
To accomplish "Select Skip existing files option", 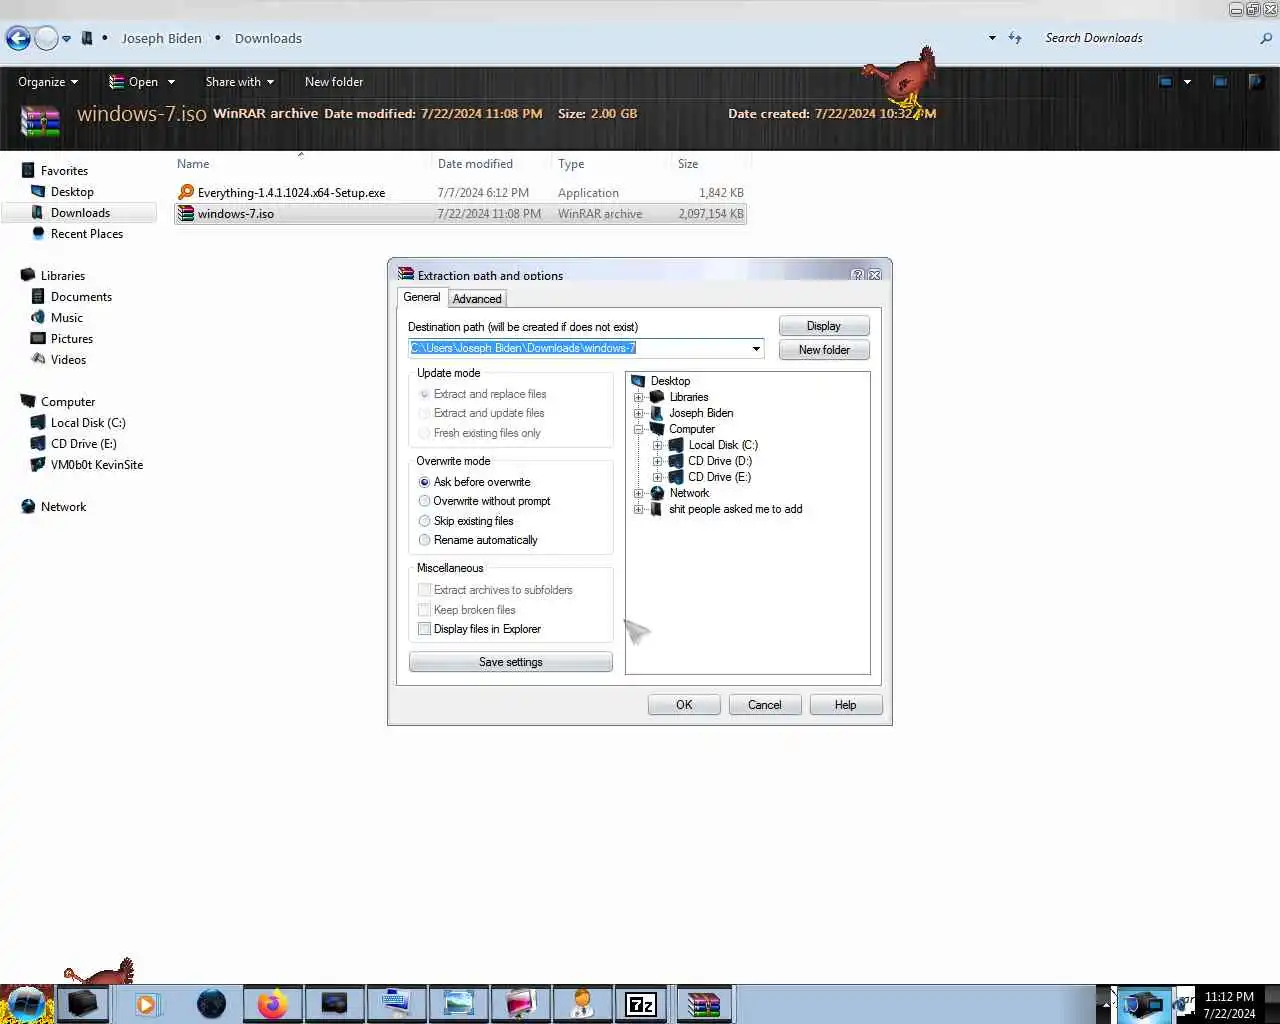I will 424,521.
